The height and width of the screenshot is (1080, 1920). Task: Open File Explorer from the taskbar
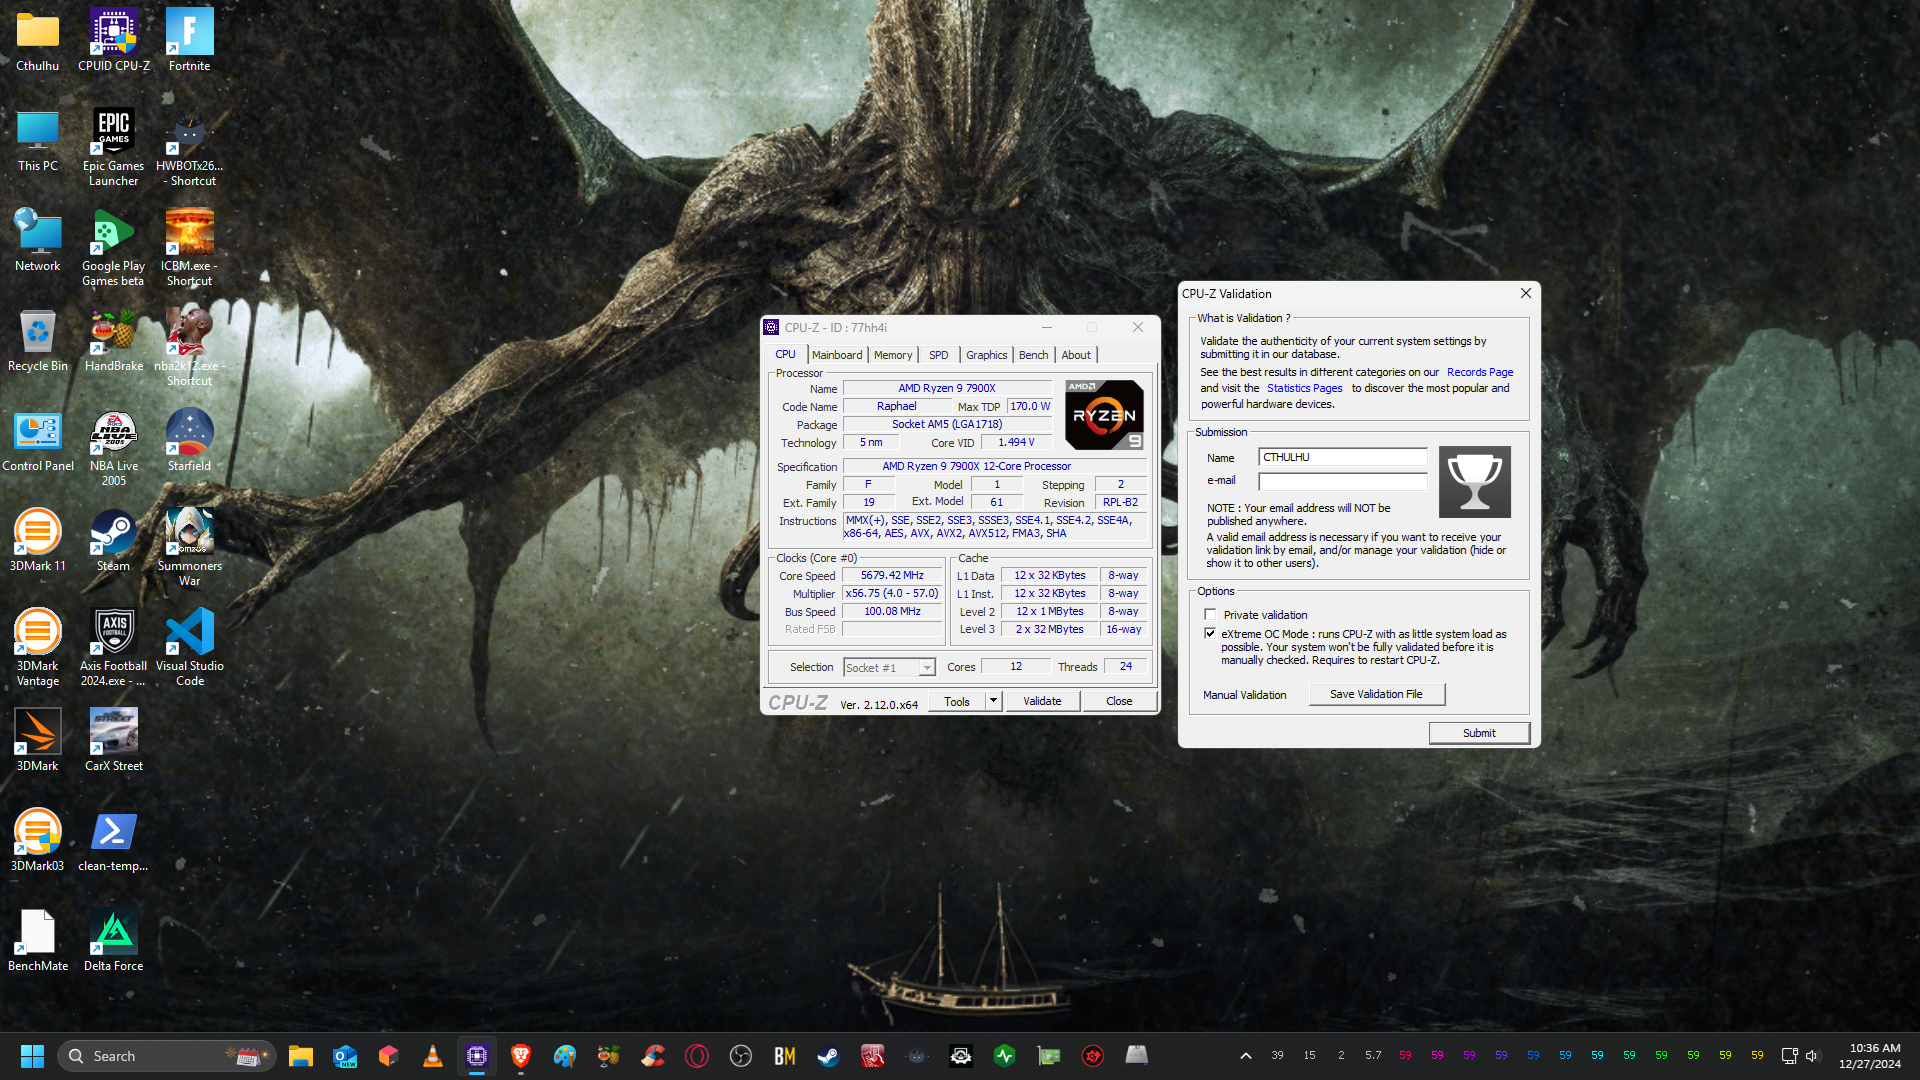tap(301, 1056)
